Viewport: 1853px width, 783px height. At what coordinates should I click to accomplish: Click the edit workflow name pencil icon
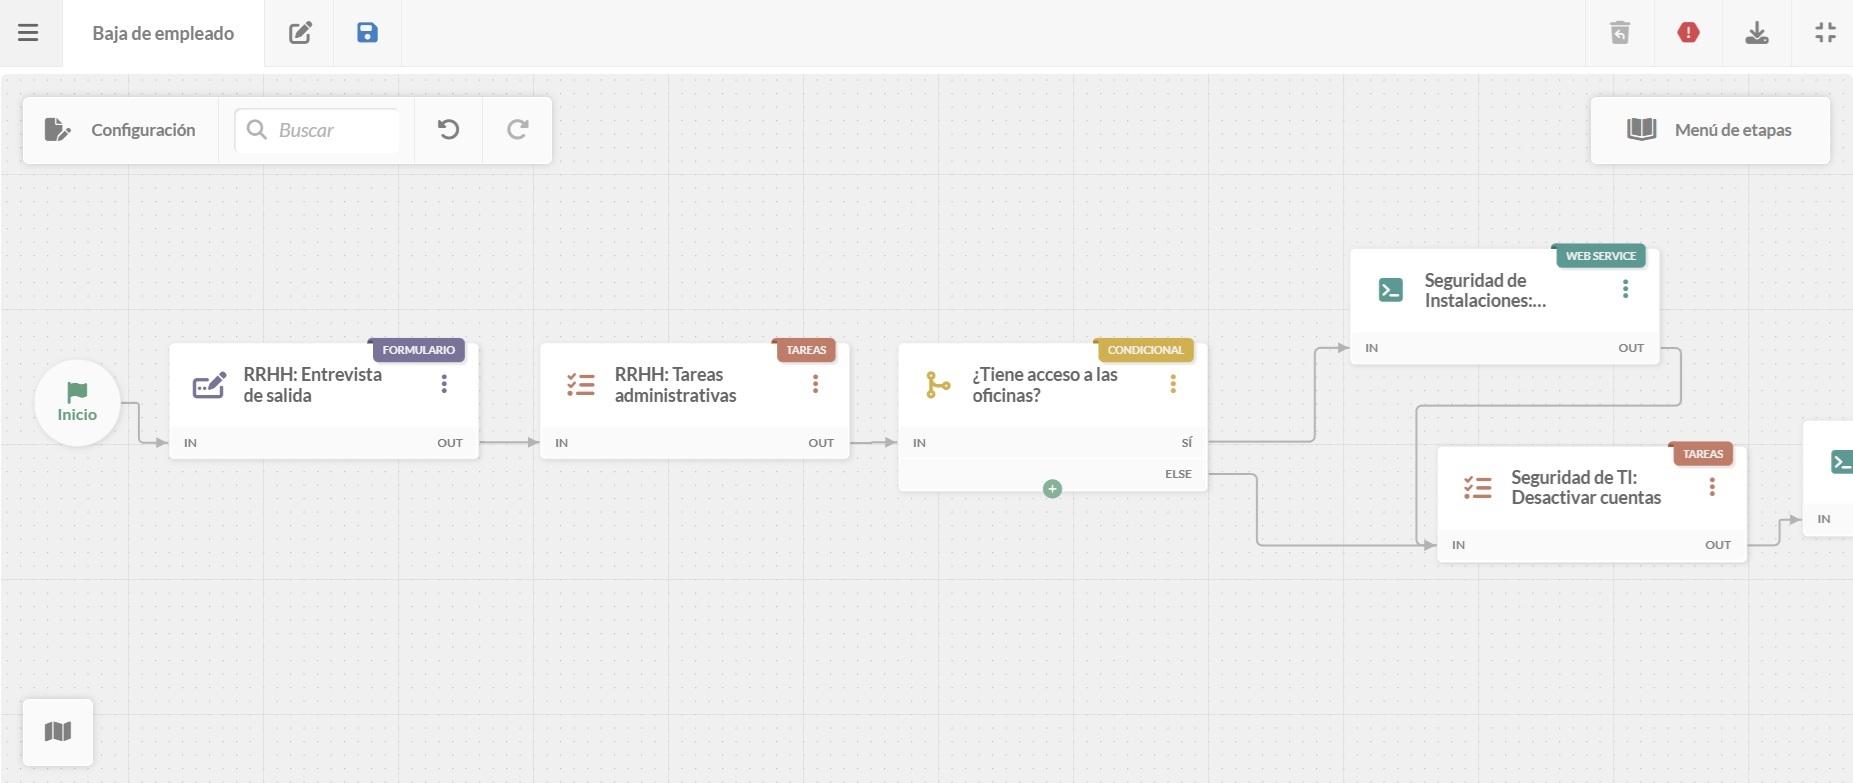pos(300,33)
